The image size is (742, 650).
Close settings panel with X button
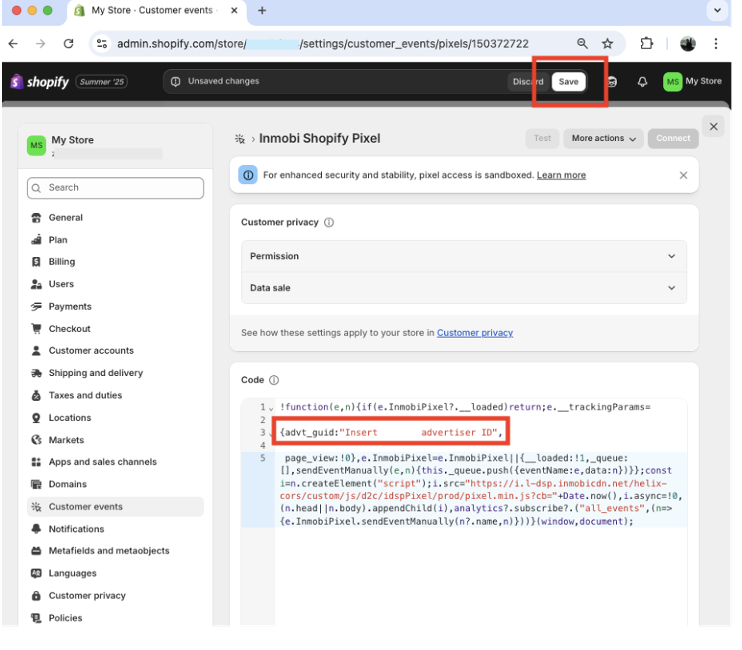coord(714,126)
